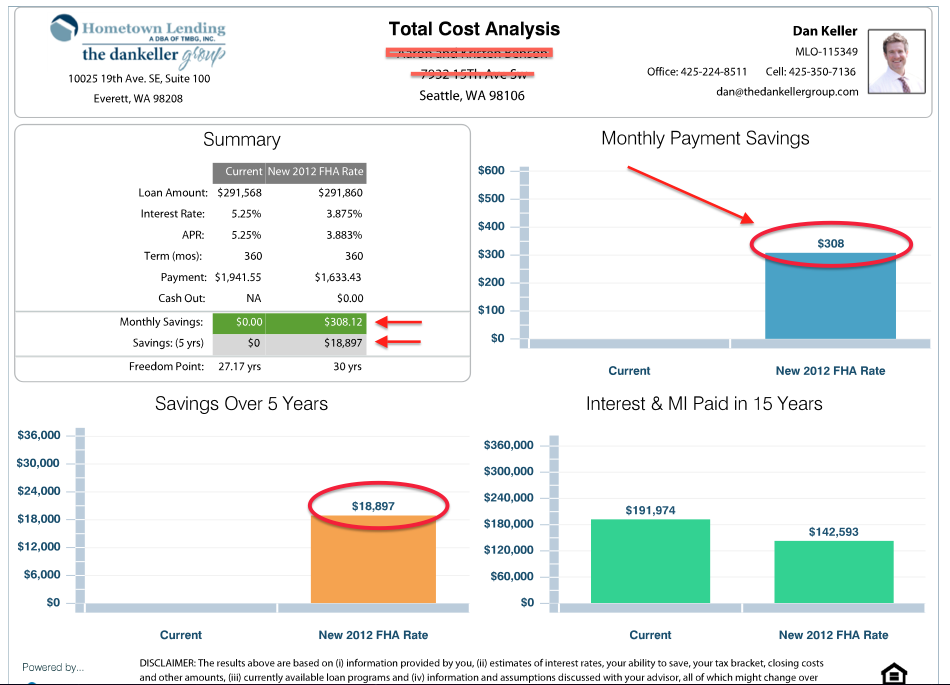The width and height of the screenshot is (950, 685).
Task: Click red arrow beside Savings (5 yrs) row
Action: [x=400, y=343]
